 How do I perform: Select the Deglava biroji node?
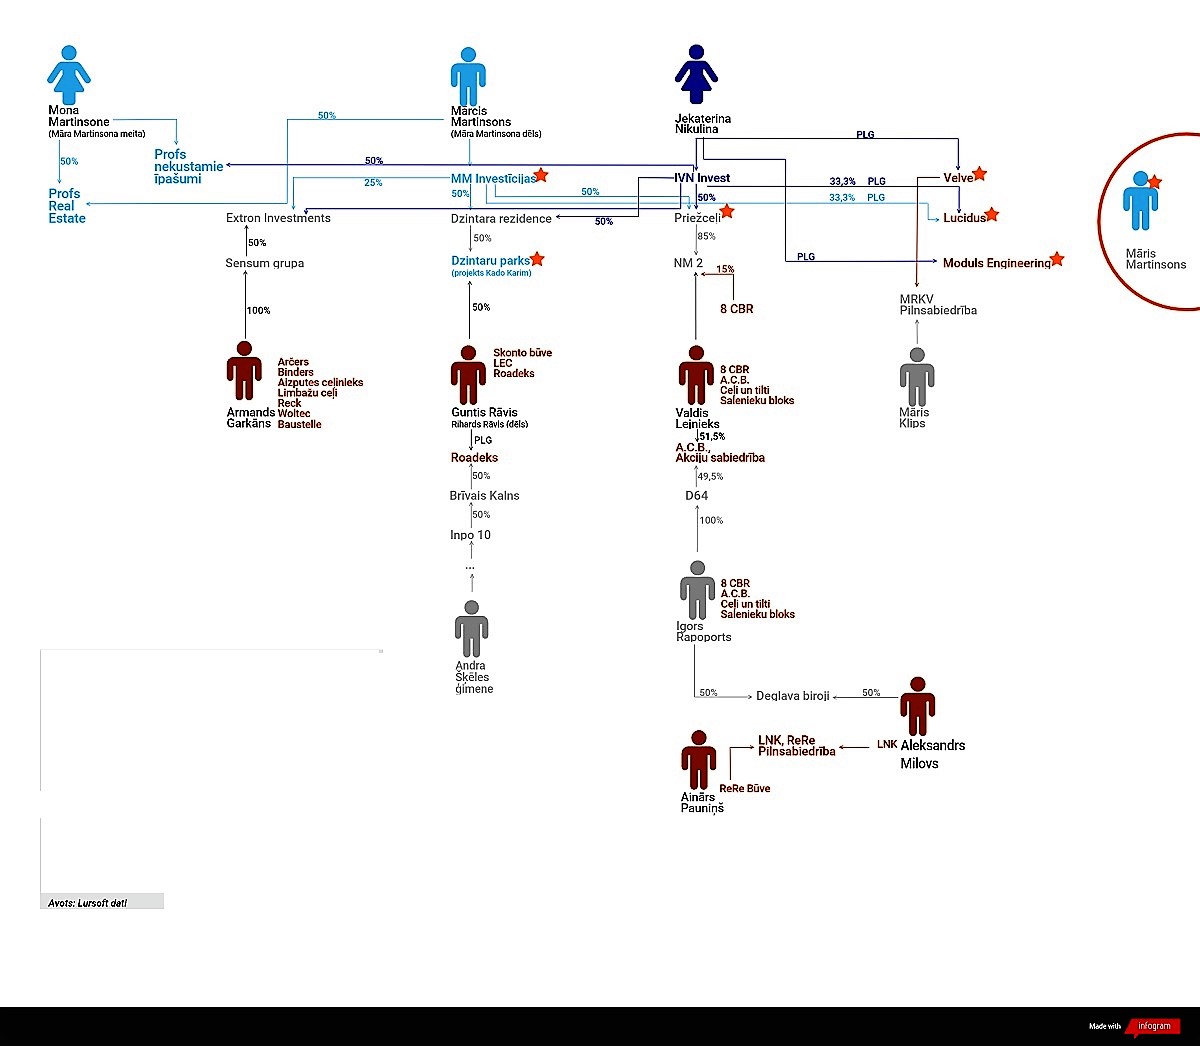point(793,696)
